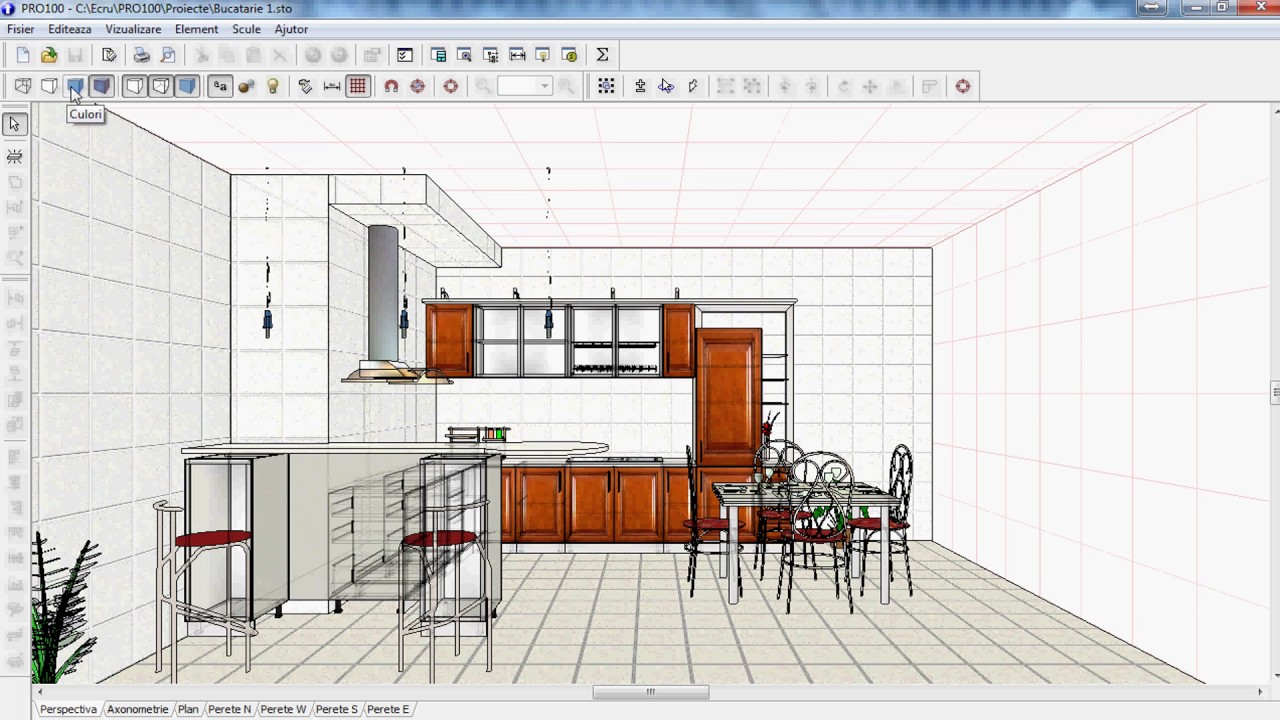This screenshot has height=720, width=1280.
Task: Click the light bulb lighting icon
Action: [272, 86]
